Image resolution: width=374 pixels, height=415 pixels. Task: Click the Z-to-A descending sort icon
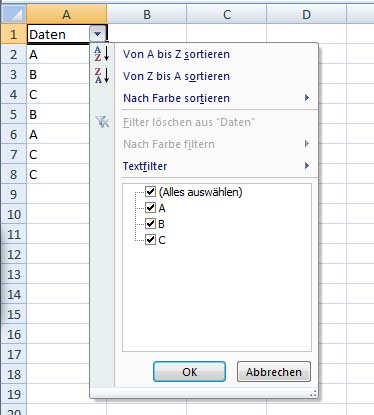pyautogui.click(x=102, y=76)
